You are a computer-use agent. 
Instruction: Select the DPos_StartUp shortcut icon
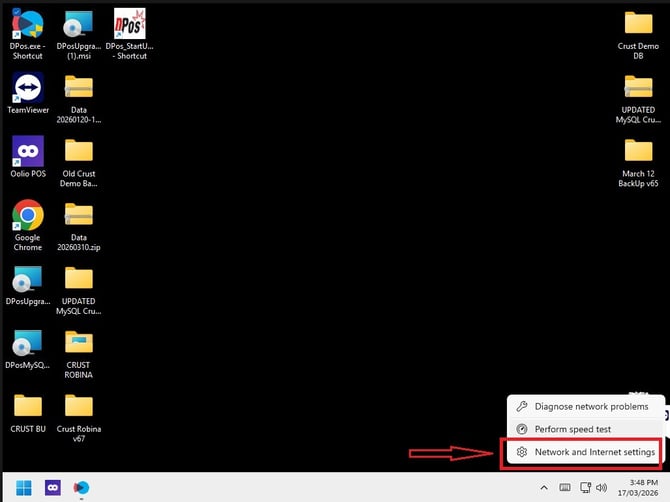pos(129,34)
